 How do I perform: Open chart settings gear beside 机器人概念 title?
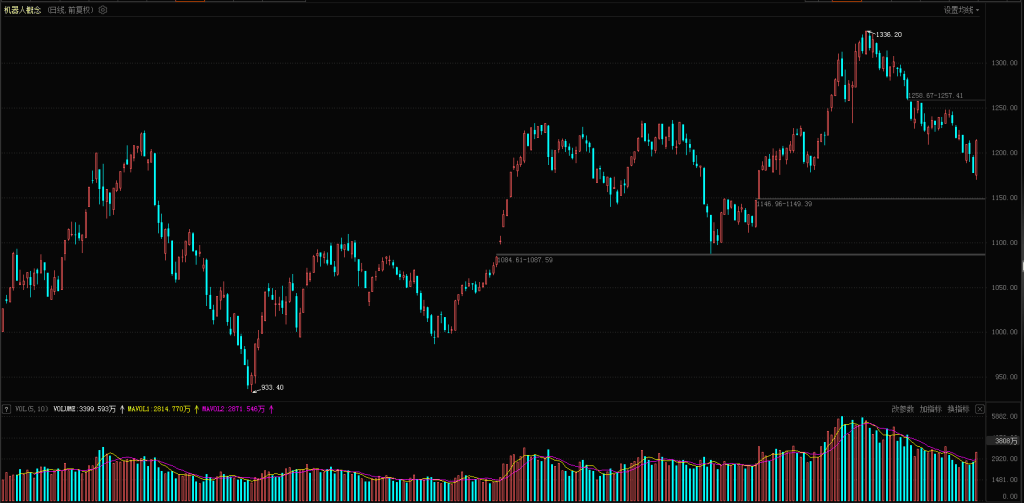pos(102,10)
